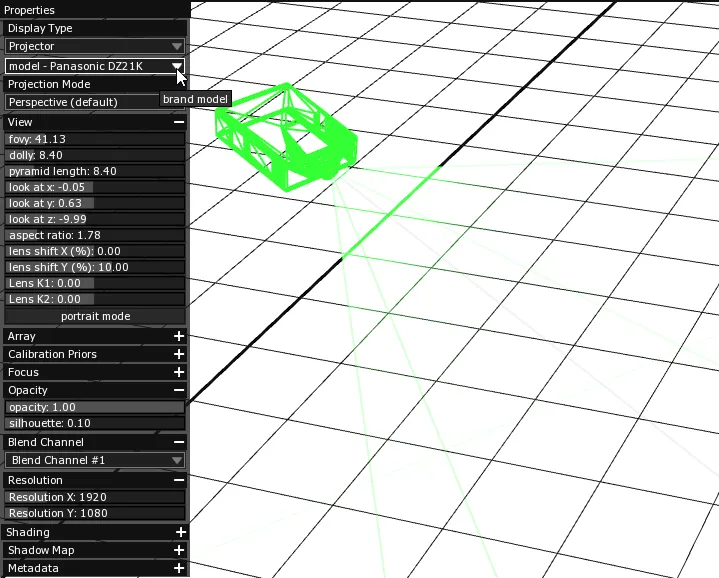Click the dolly 8.40 slider
Screen dimensions: 719x578
click(x=95, y=155)
